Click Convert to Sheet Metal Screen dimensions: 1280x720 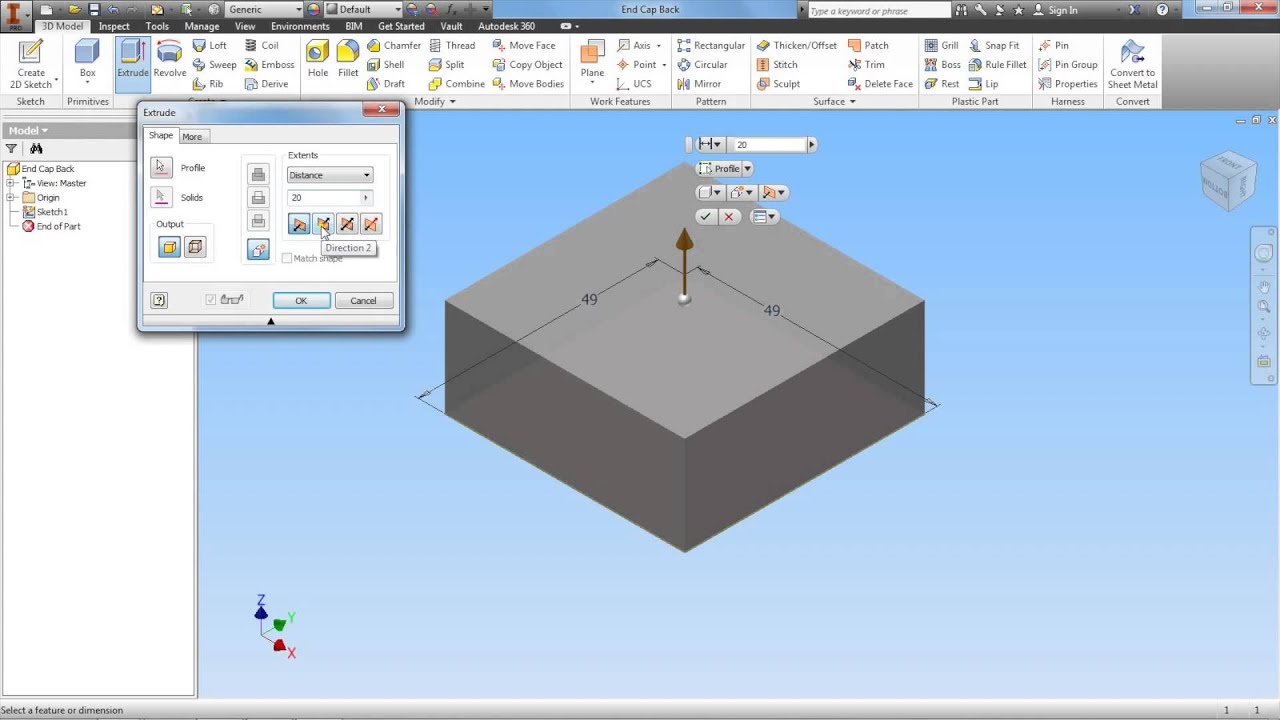[1132, 64]
